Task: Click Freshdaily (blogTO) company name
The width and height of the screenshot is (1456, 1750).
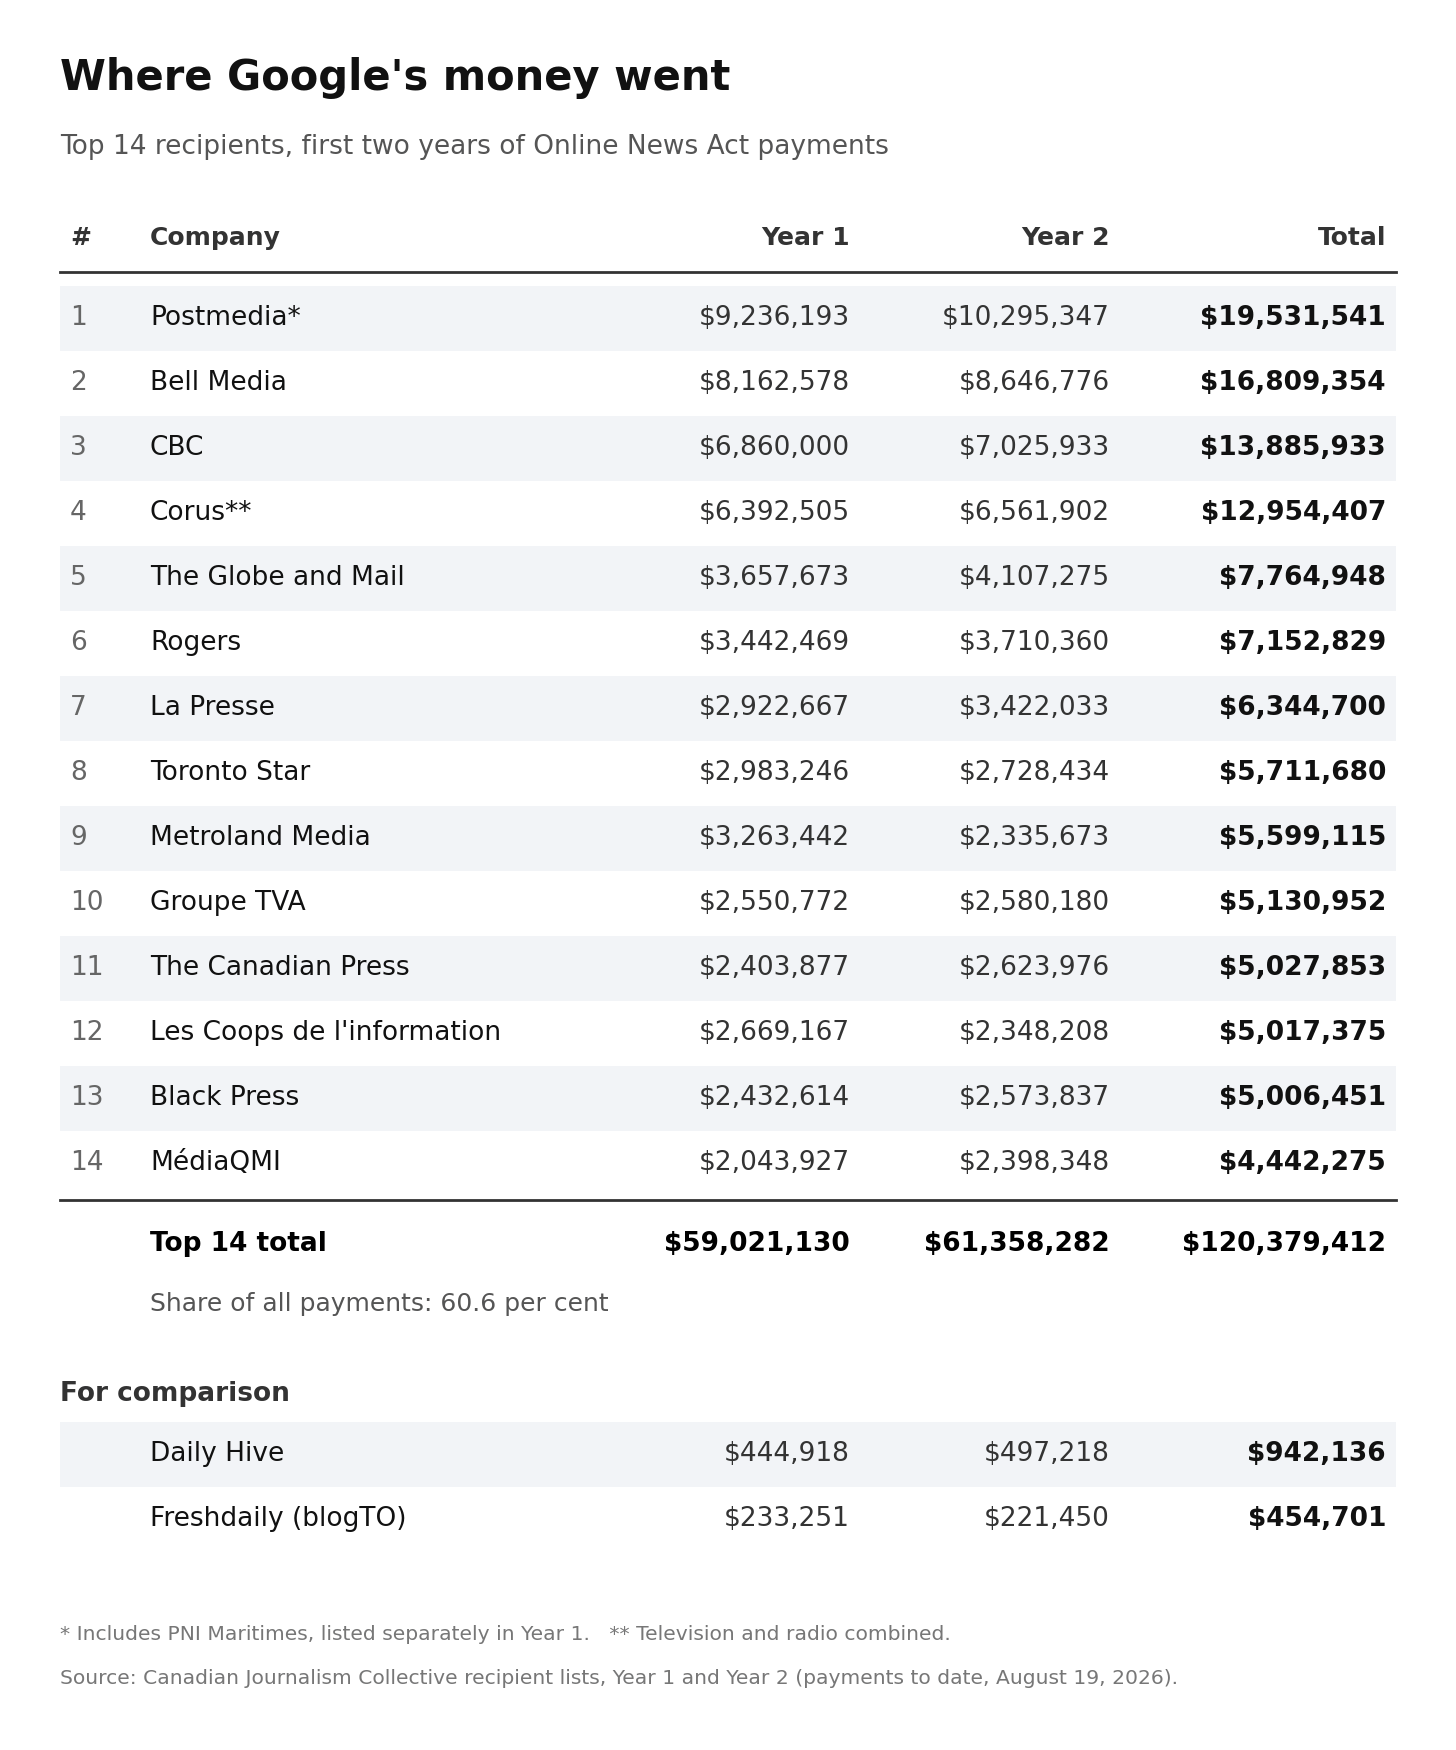Action: [x=278, y=1518]
